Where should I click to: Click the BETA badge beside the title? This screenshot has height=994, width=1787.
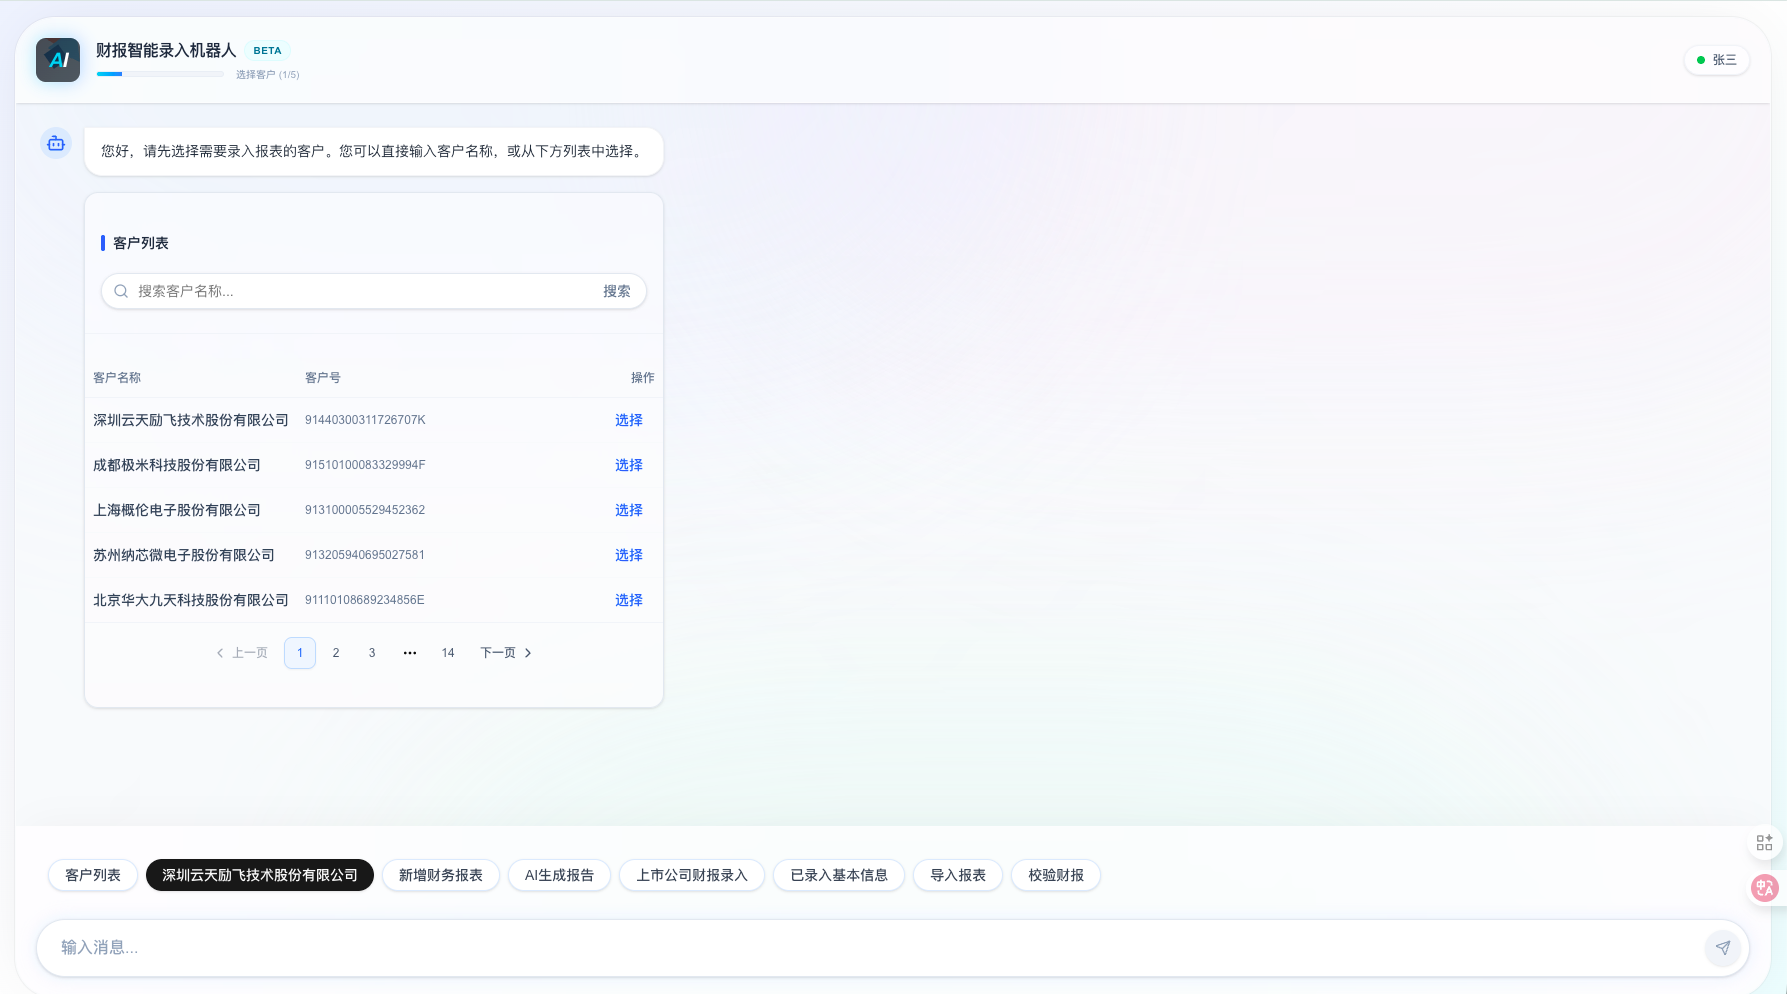coord(267,51)
